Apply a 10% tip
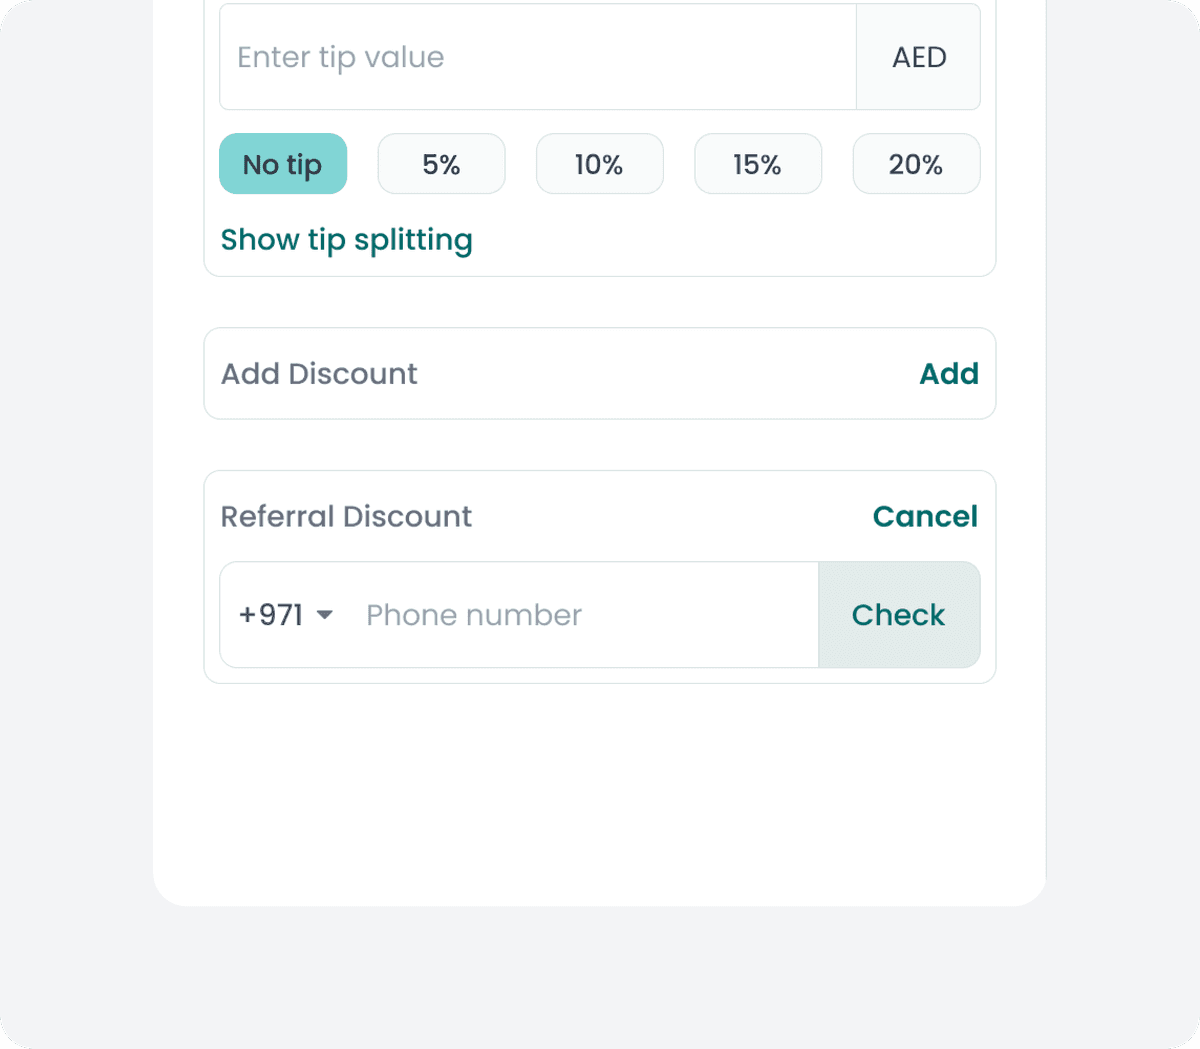The image size is (1200, 1049). 599,163
